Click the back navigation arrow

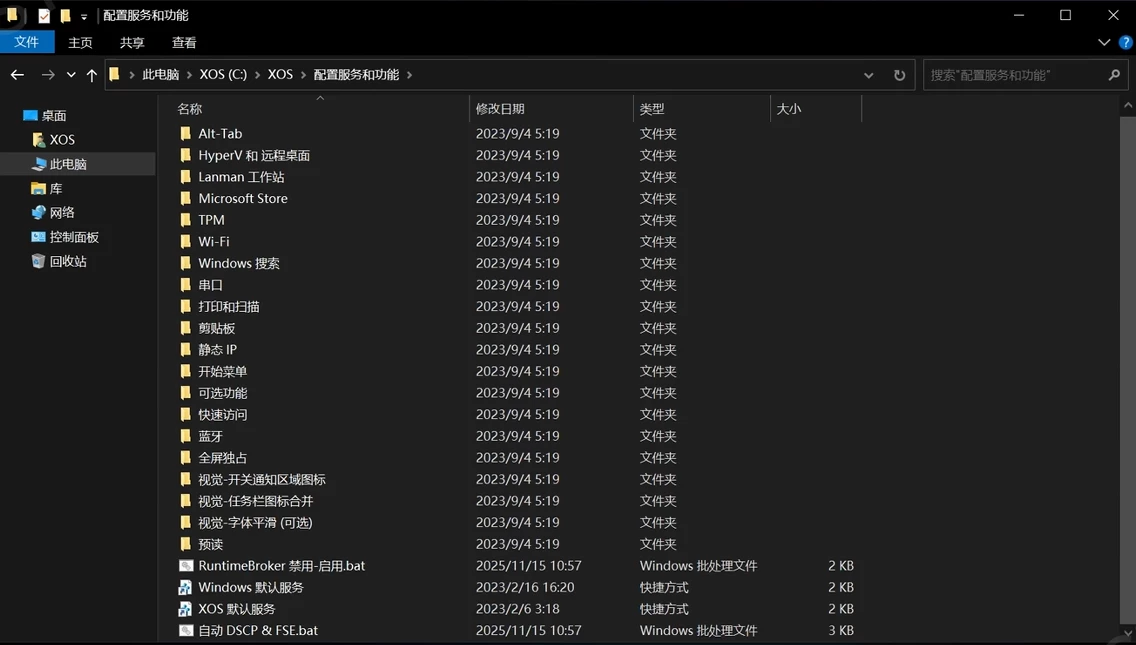(x=17, y=75)
